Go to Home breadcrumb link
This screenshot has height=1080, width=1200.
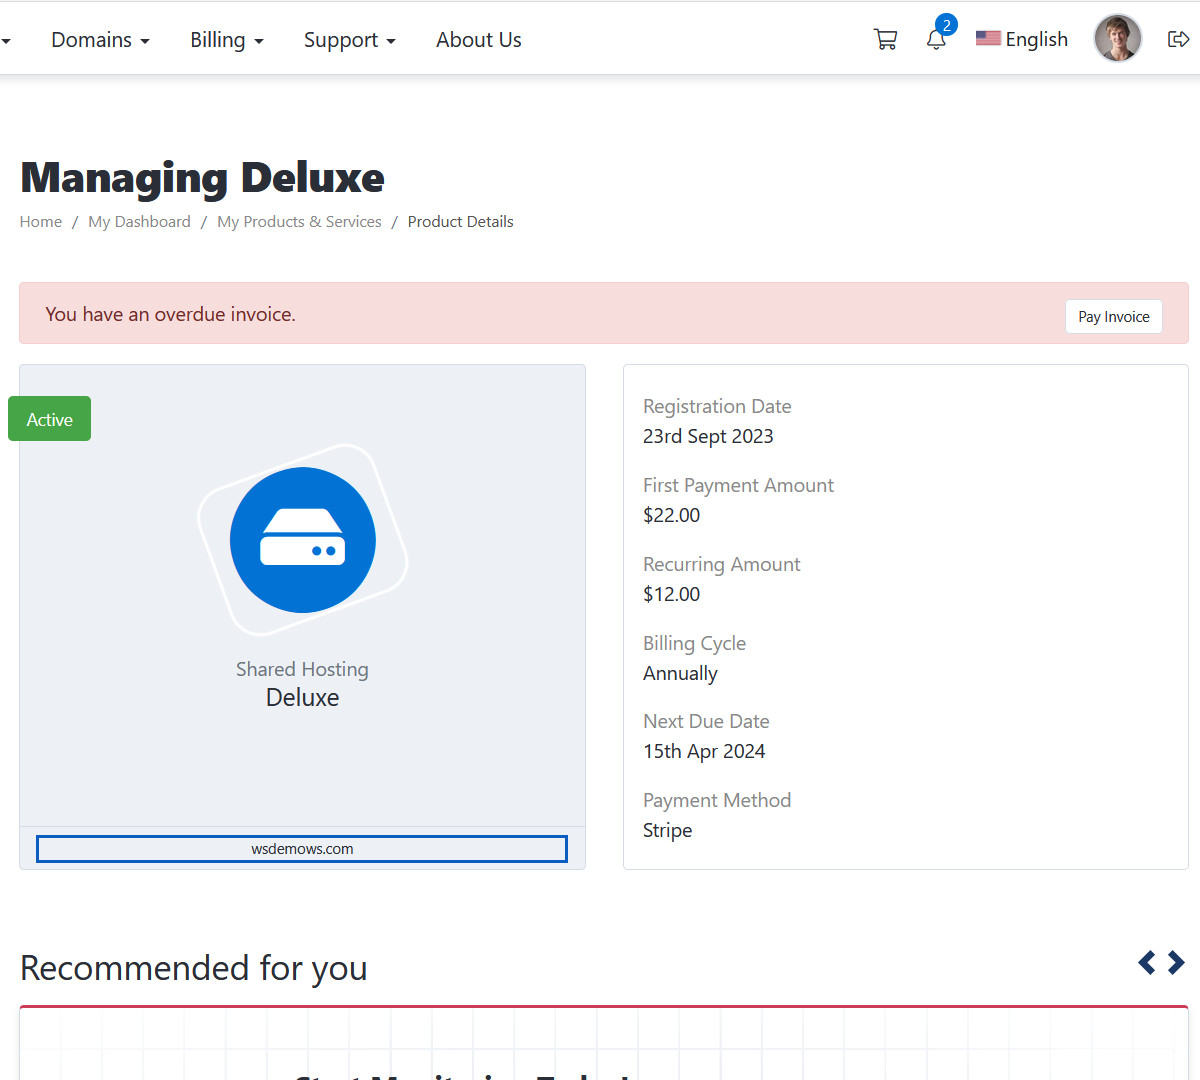(41, 222)
